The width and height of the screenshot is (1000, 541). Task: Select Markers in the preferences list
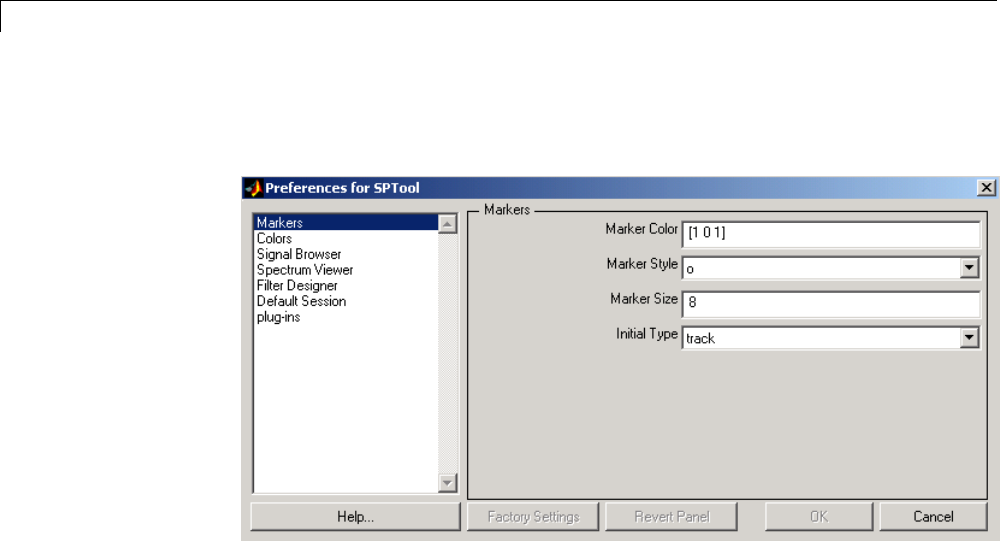click(346, 223)
